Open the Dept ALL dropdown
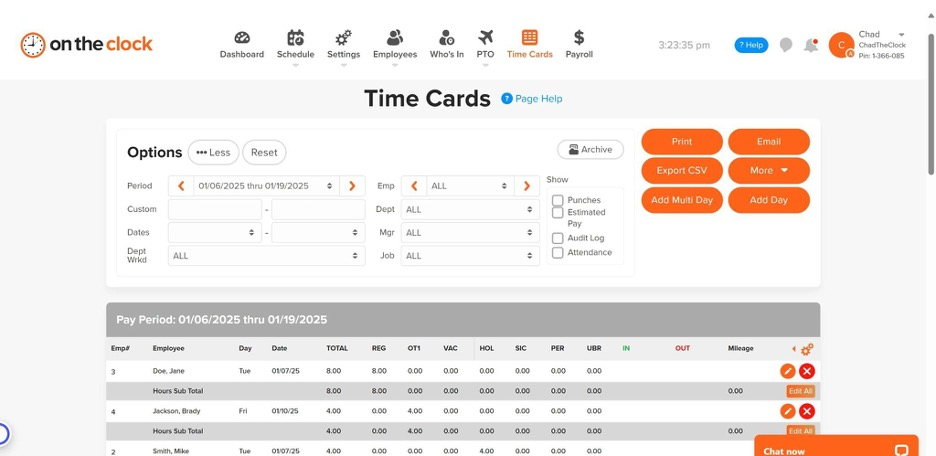 tap(470, 209)
